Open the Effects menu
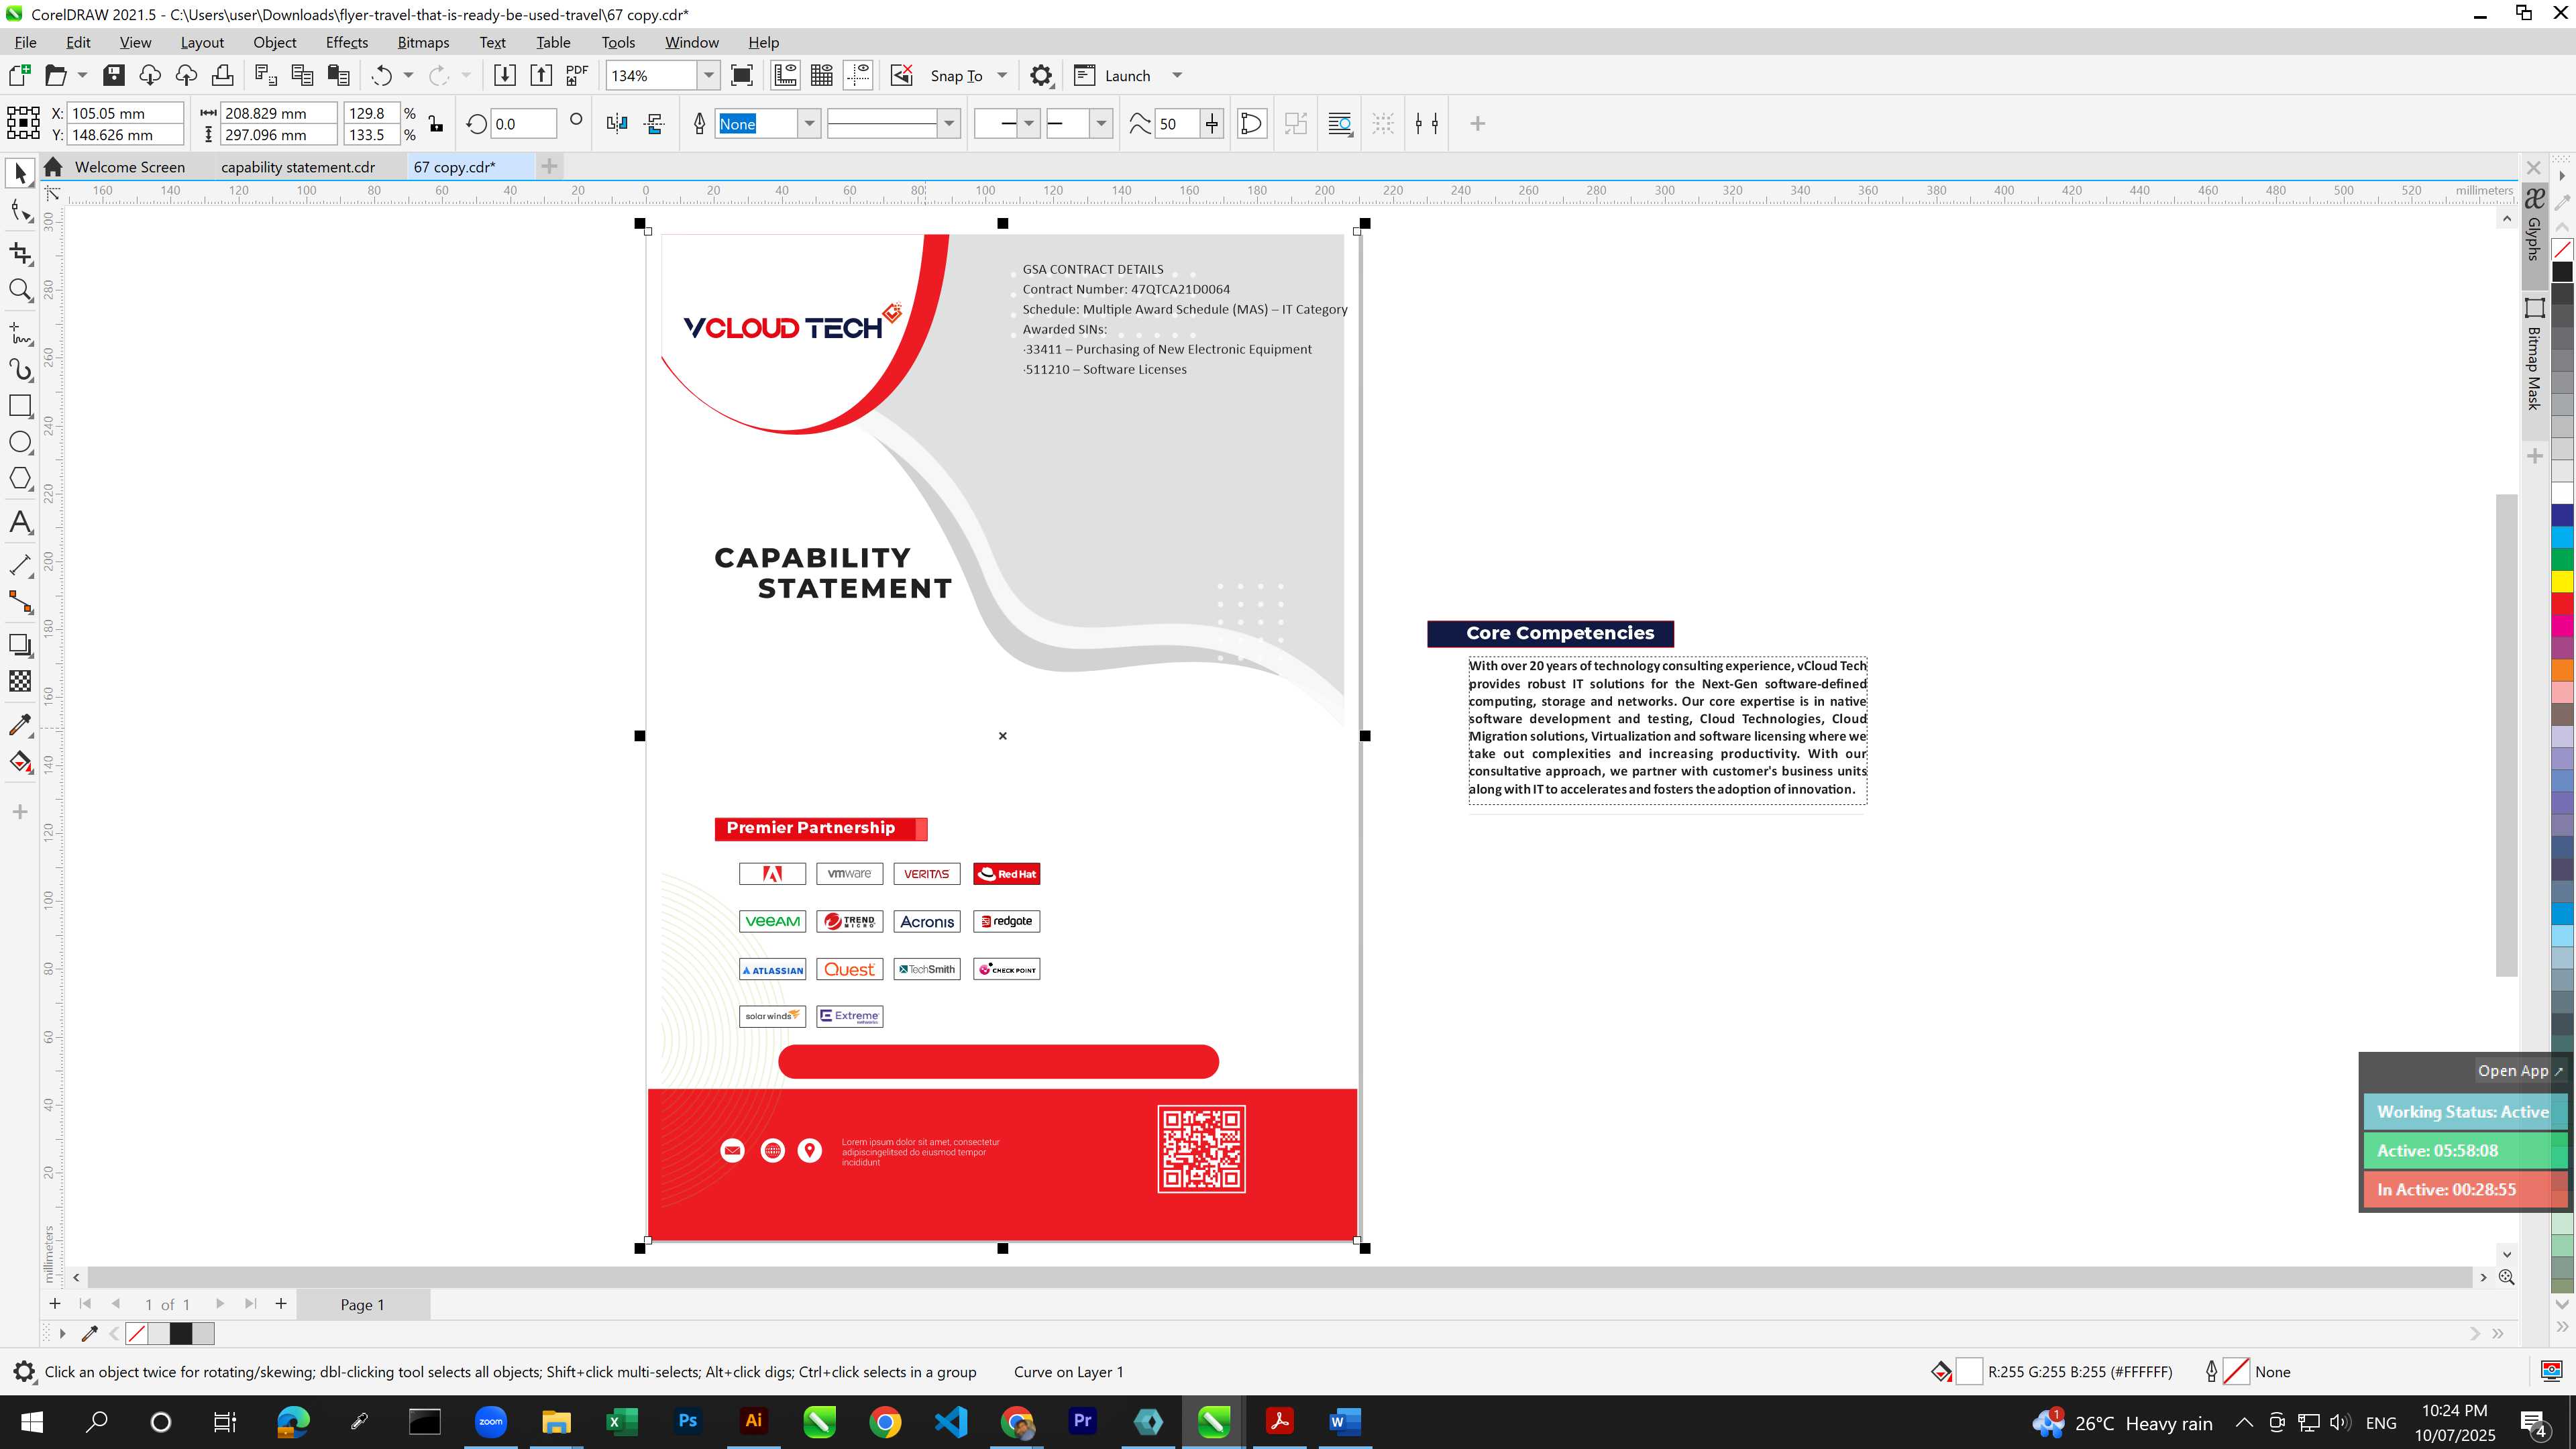 click(x=347, y=42)
